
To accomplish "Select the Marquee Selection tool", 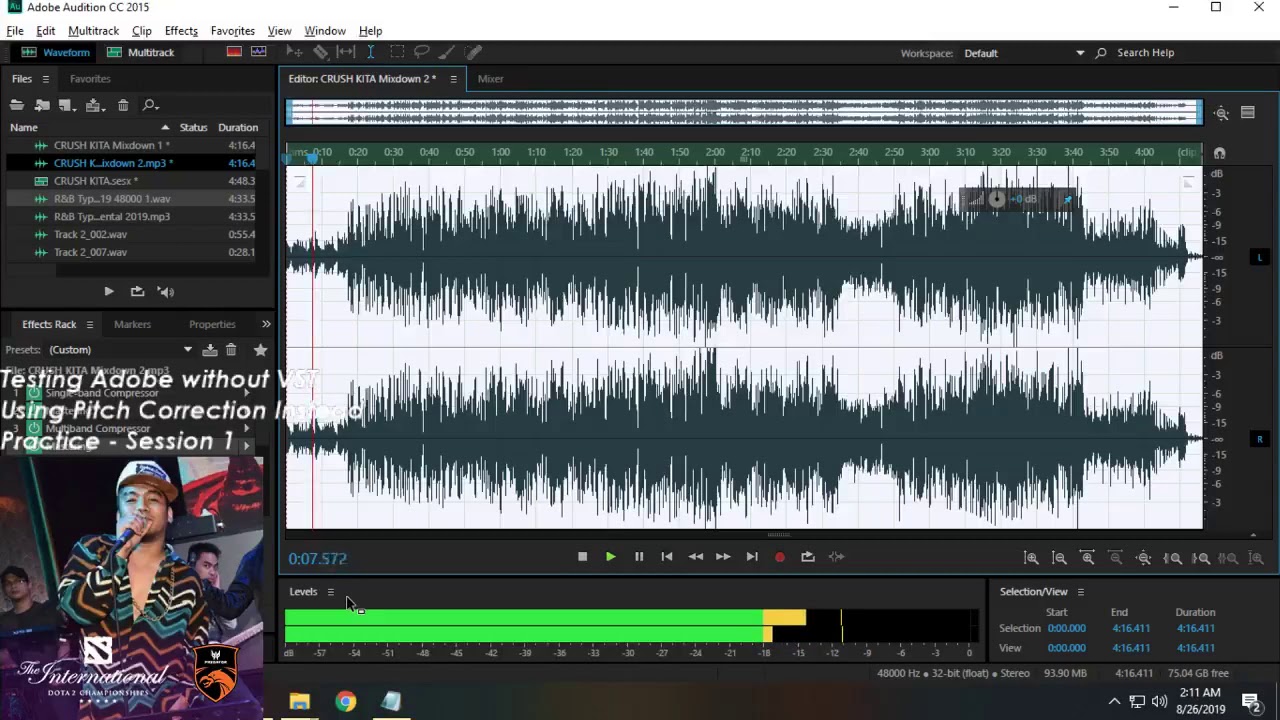I will (397, 52).
